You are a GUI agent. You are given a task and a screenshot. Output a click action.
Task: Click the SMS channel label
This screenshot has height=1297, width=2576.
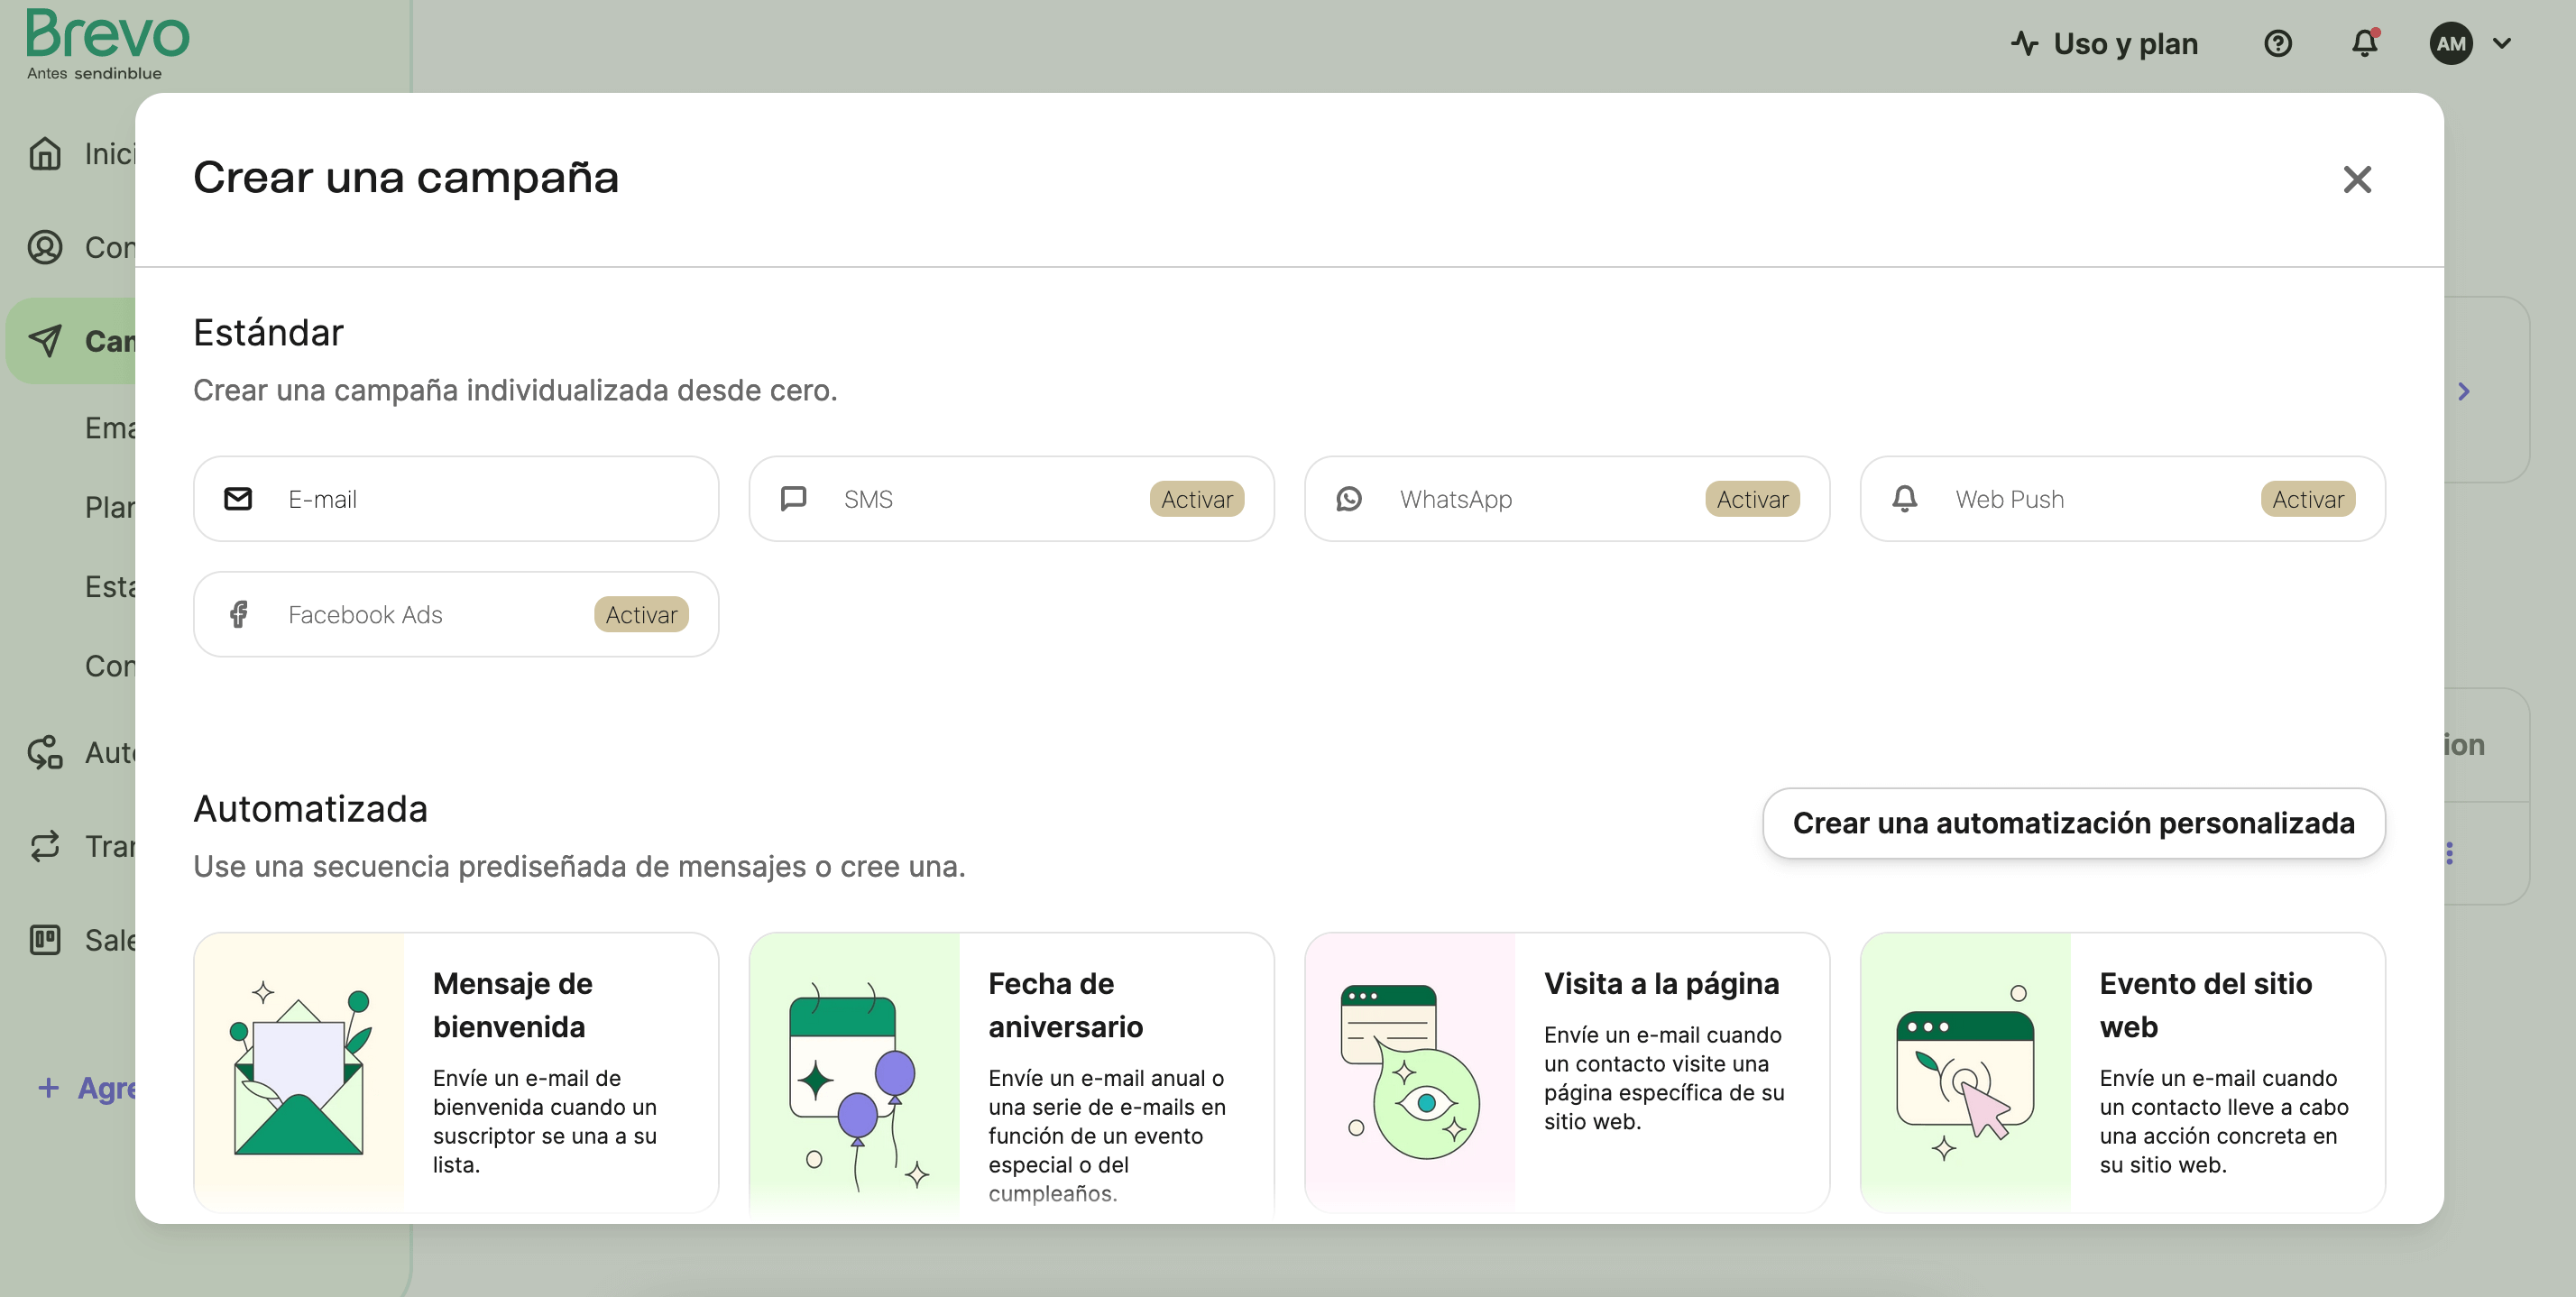(868, 499)
